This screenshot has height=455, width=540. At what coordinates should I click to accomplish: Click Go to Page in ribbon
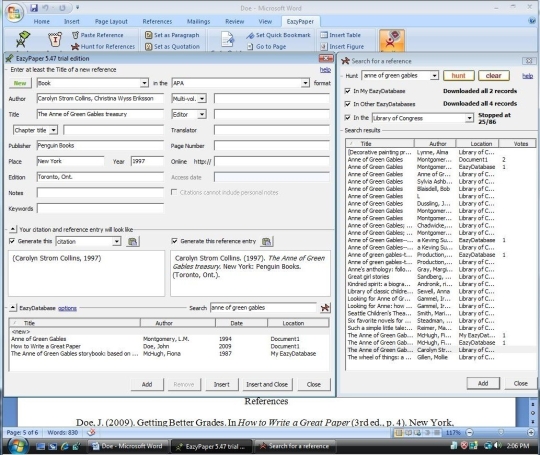(x=267, y=46)
